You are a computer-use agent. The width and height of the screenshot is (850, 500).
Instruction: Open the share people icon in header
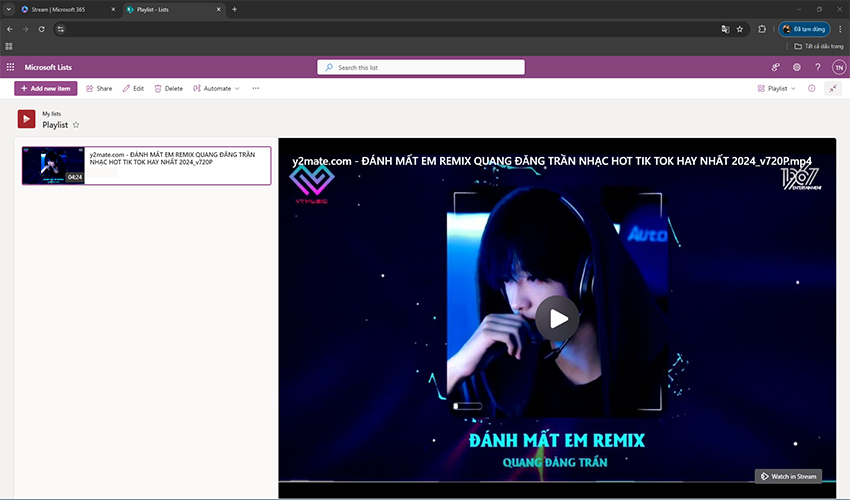pos(775,67)
